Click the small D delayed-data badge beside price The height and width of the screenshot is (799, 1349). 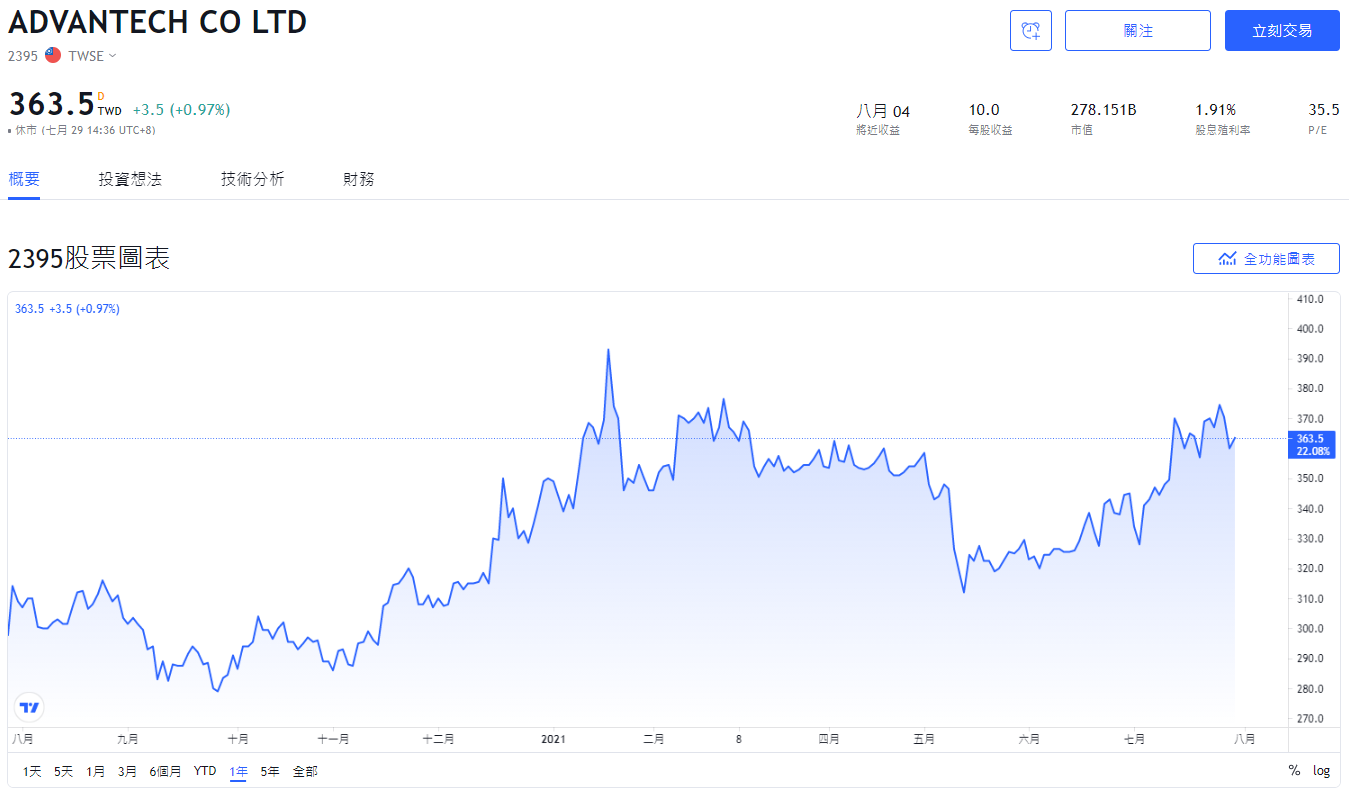100,97
